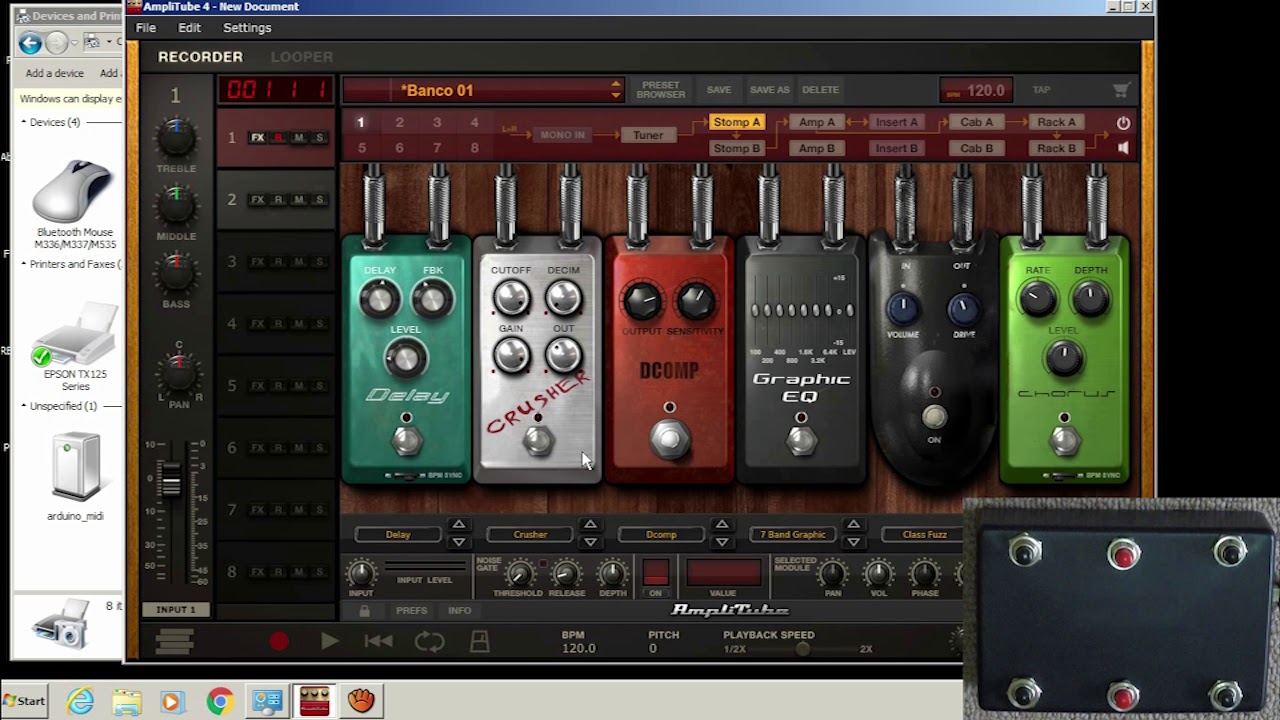The image size is (1280, 720).
Task: Toggle FX on track 1
Action: [257, 138]
